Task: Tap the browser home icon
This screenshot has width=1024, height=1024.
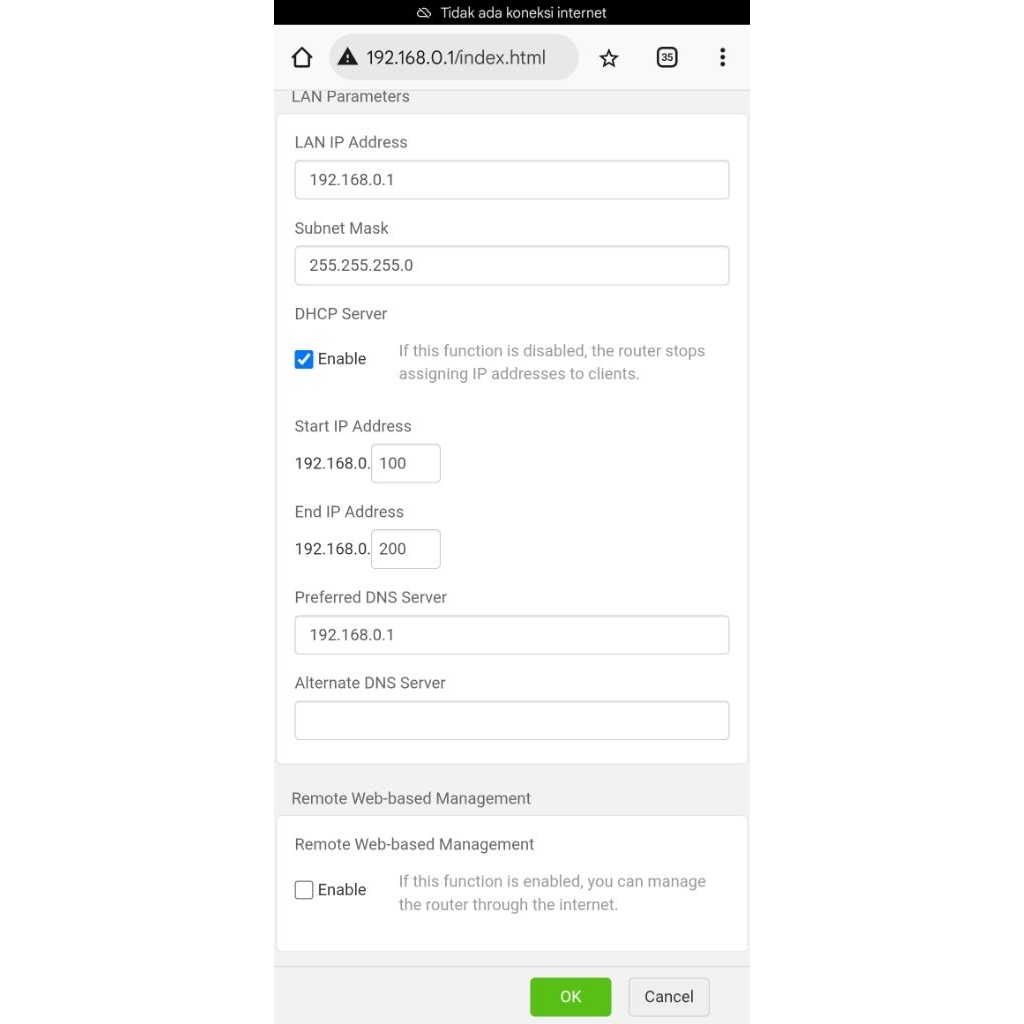Action: point(302,58)
